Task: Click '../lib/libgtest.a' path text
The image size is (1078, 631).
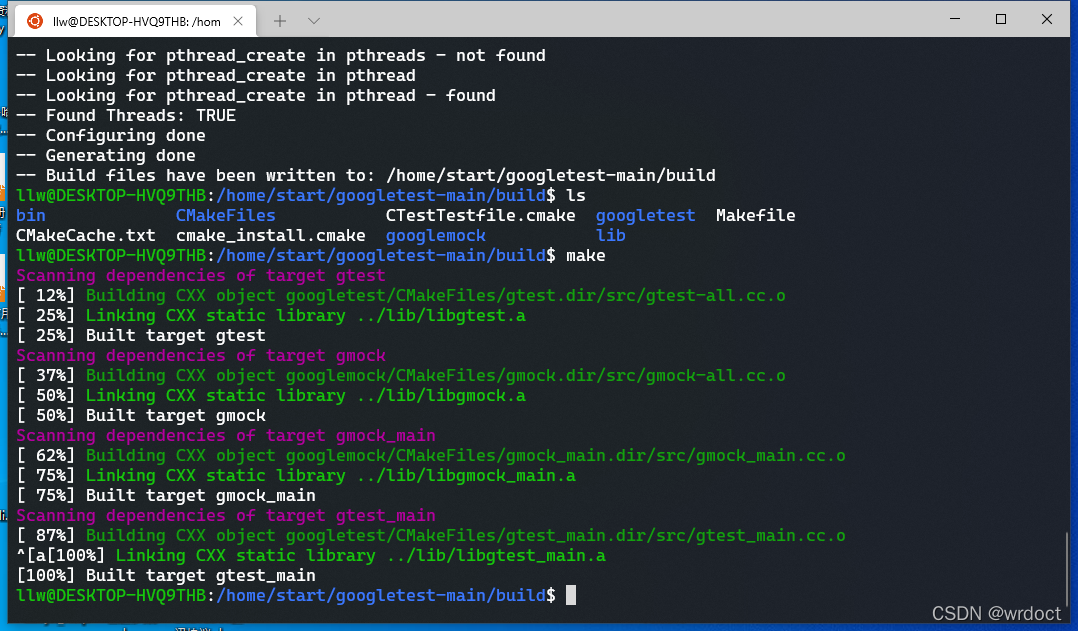Action: point(441,316)
